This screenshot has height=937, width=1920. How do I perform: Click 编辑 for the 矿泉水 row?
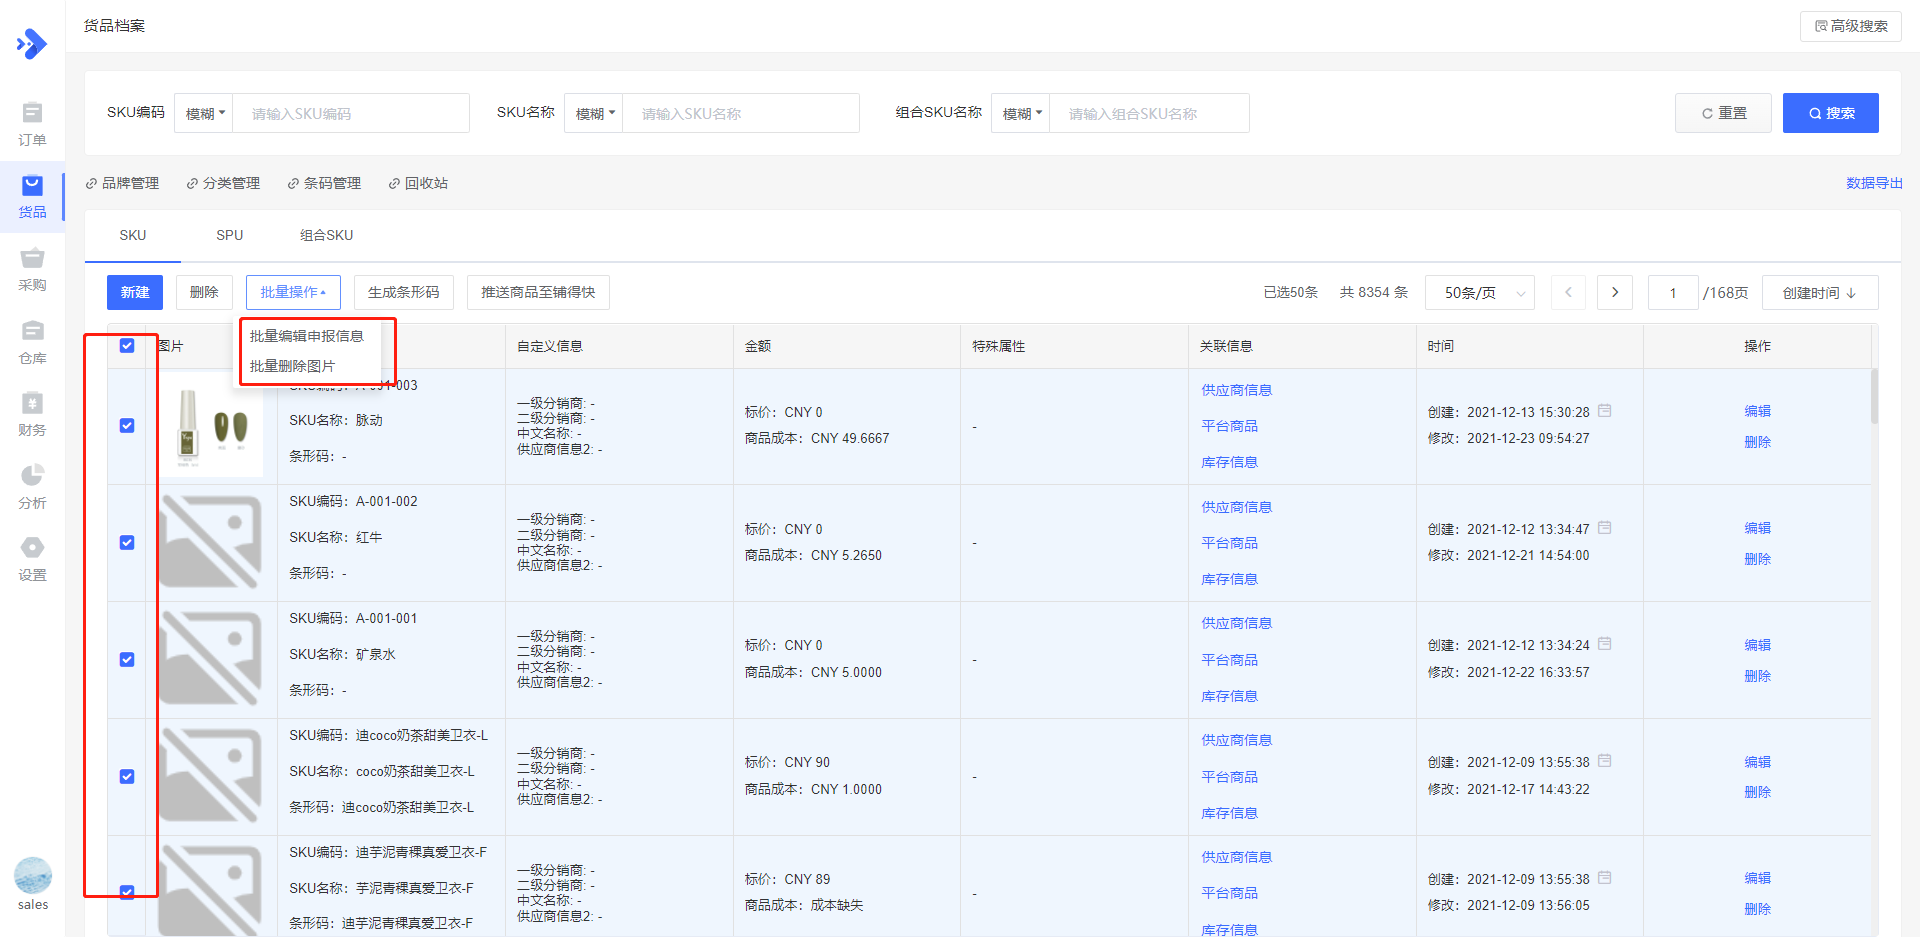[x=1758, y=645]
